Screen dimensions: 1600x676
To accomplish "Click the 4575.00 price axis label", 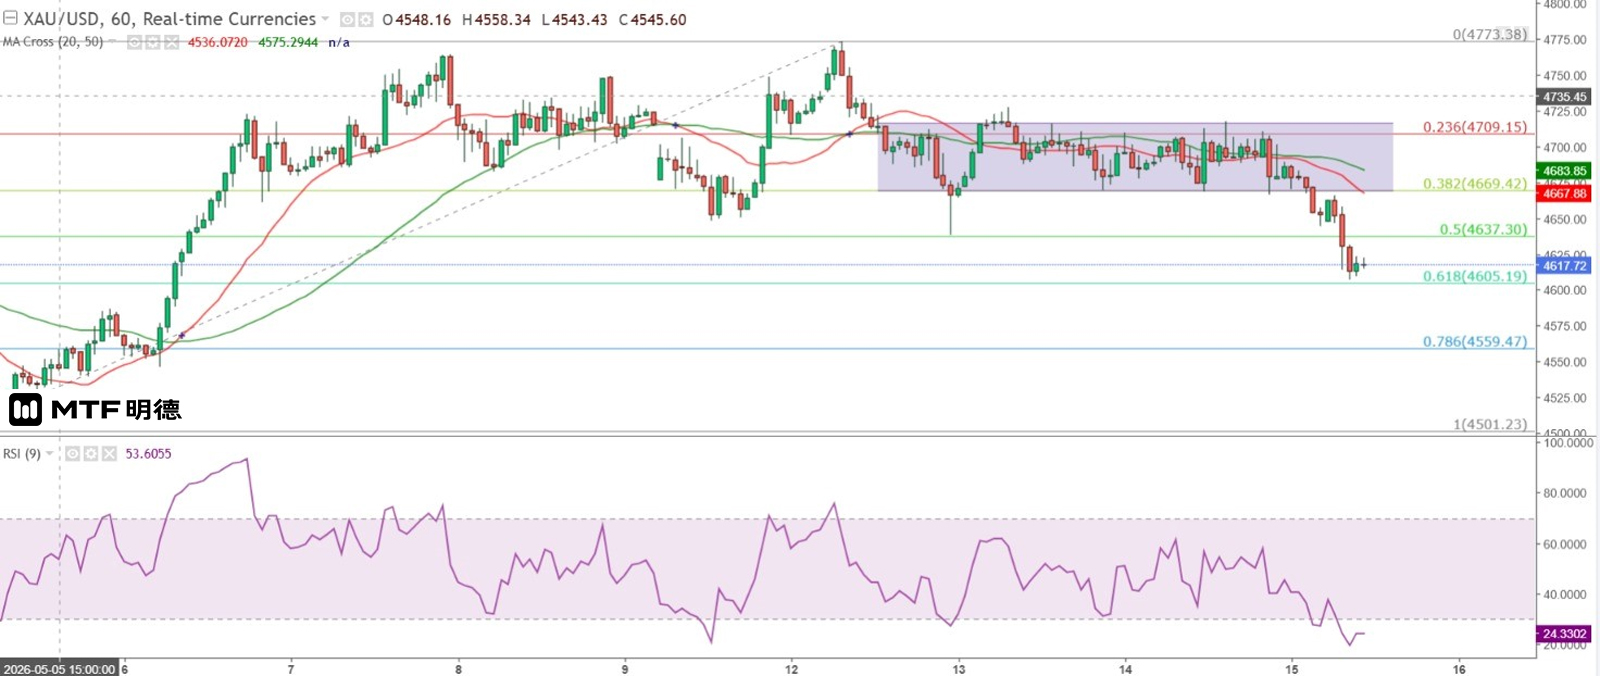I will (1565, 326).
